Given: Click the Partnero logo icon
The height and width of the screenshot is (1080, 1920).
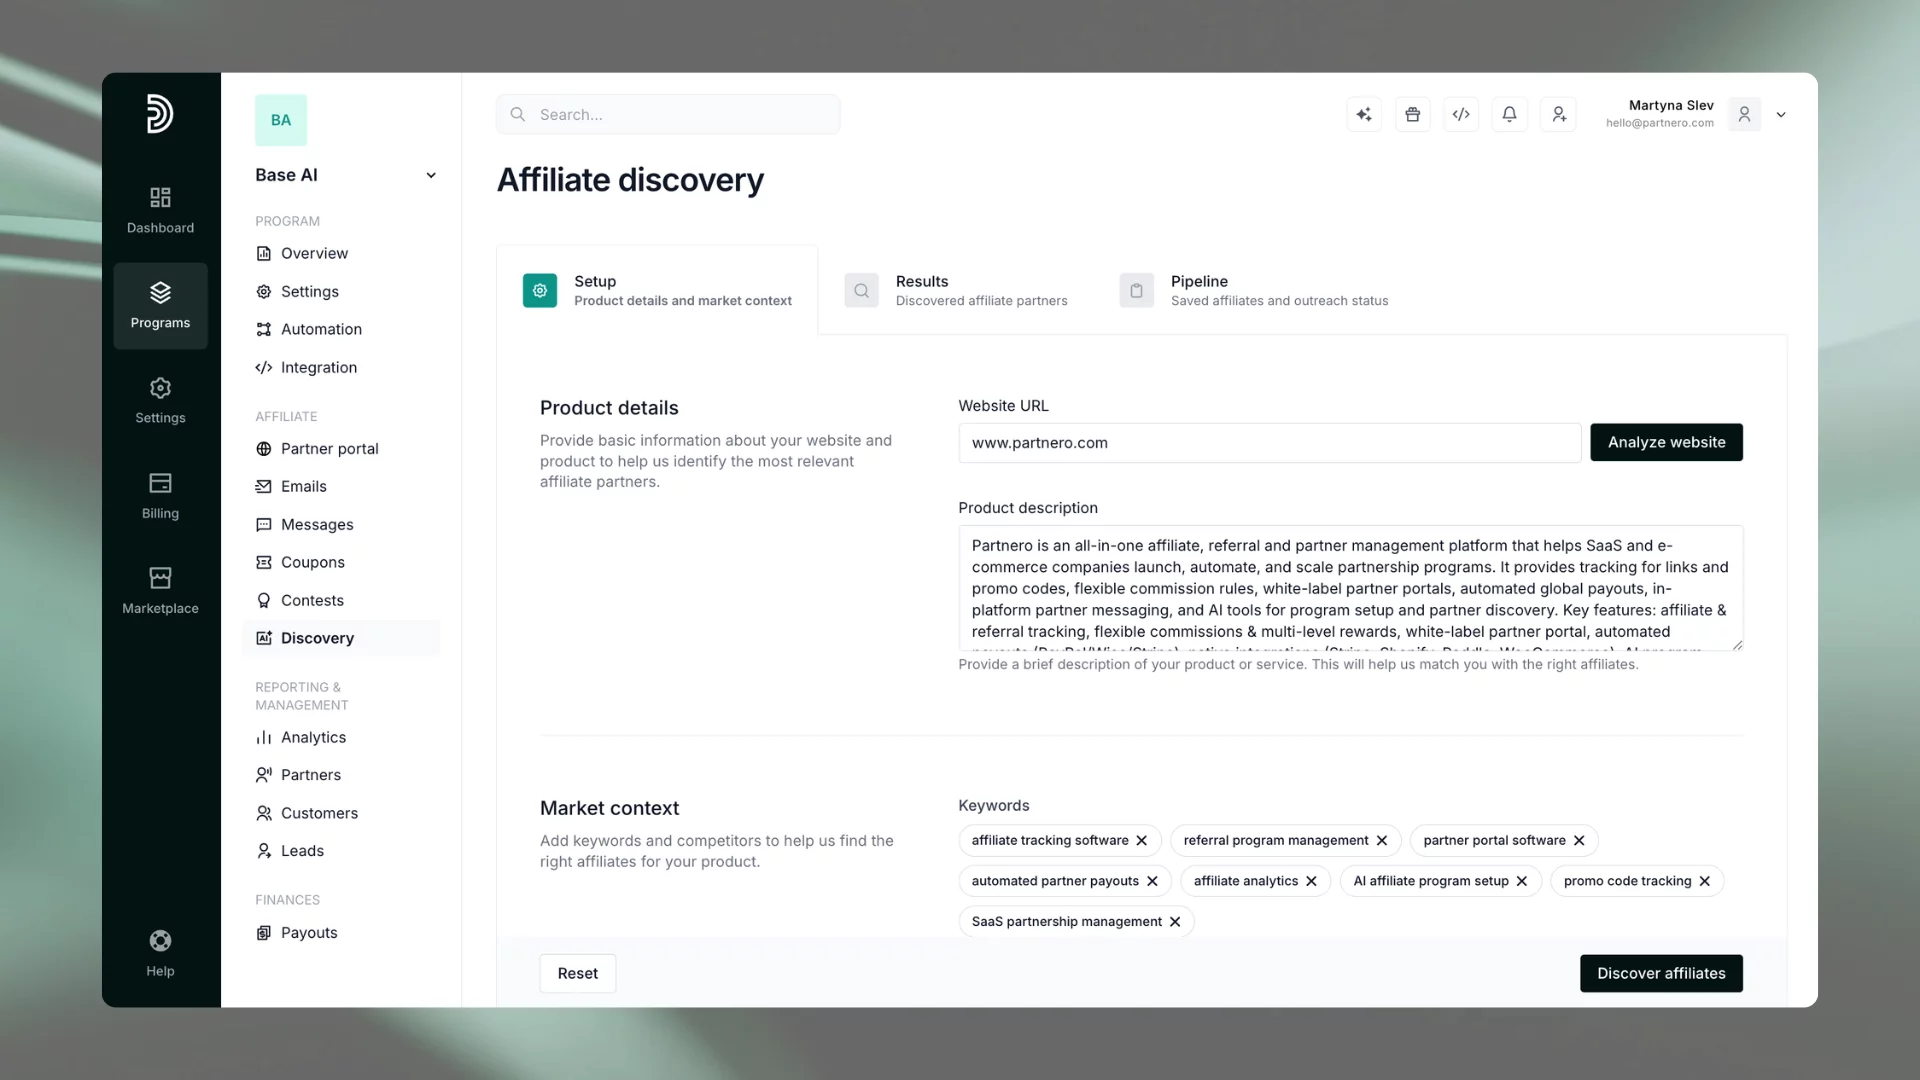Looking at the screenshot, I should click(x=160, y=113).
